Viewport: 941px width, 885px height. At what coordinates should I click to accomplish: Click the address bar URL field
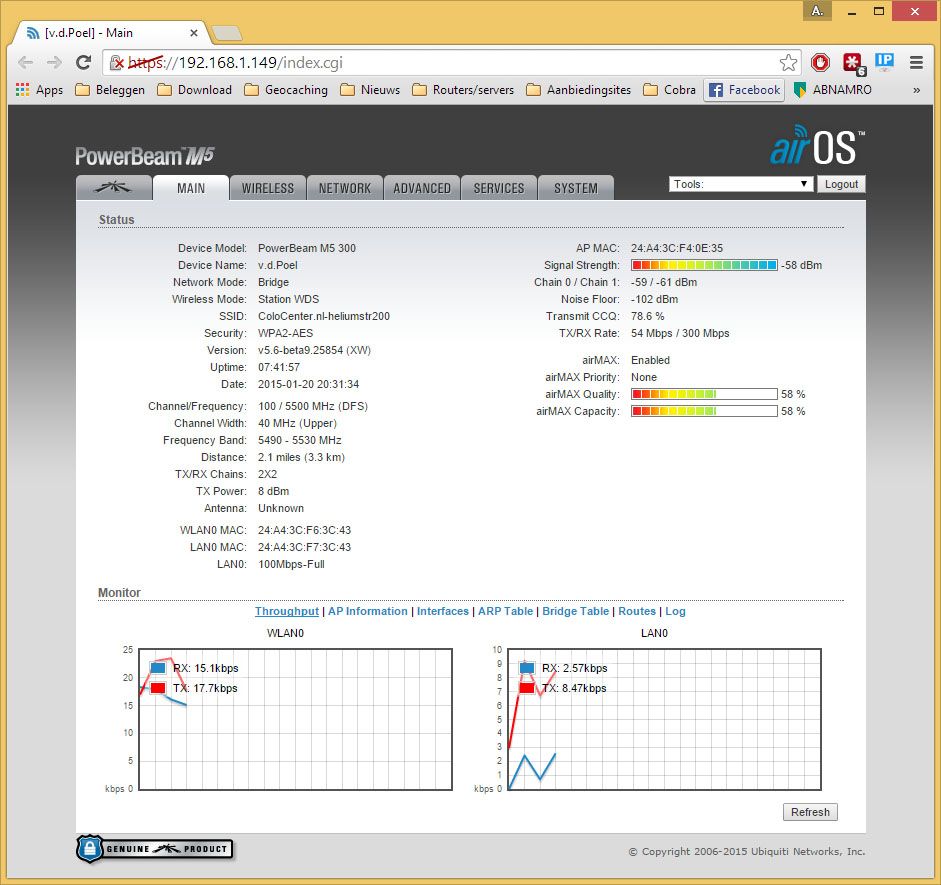(450, 62)
